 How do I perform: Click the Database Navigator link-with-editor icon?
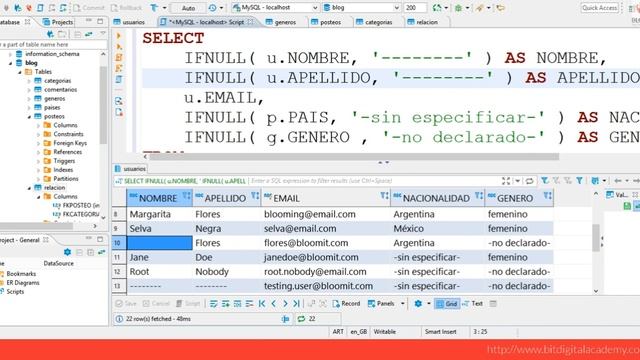pyautogui.click(x=89, y=34)
